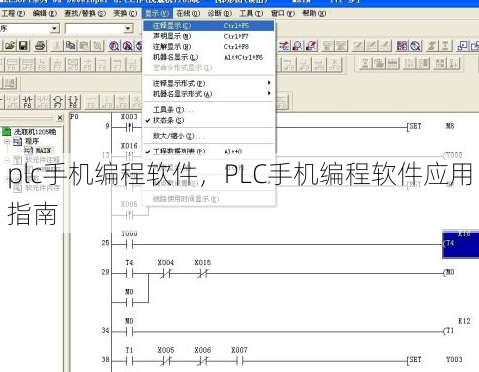The width and height of the screenshot is (479, 372).
Task: Select the application instruction F8 tool
Action: 73,102
